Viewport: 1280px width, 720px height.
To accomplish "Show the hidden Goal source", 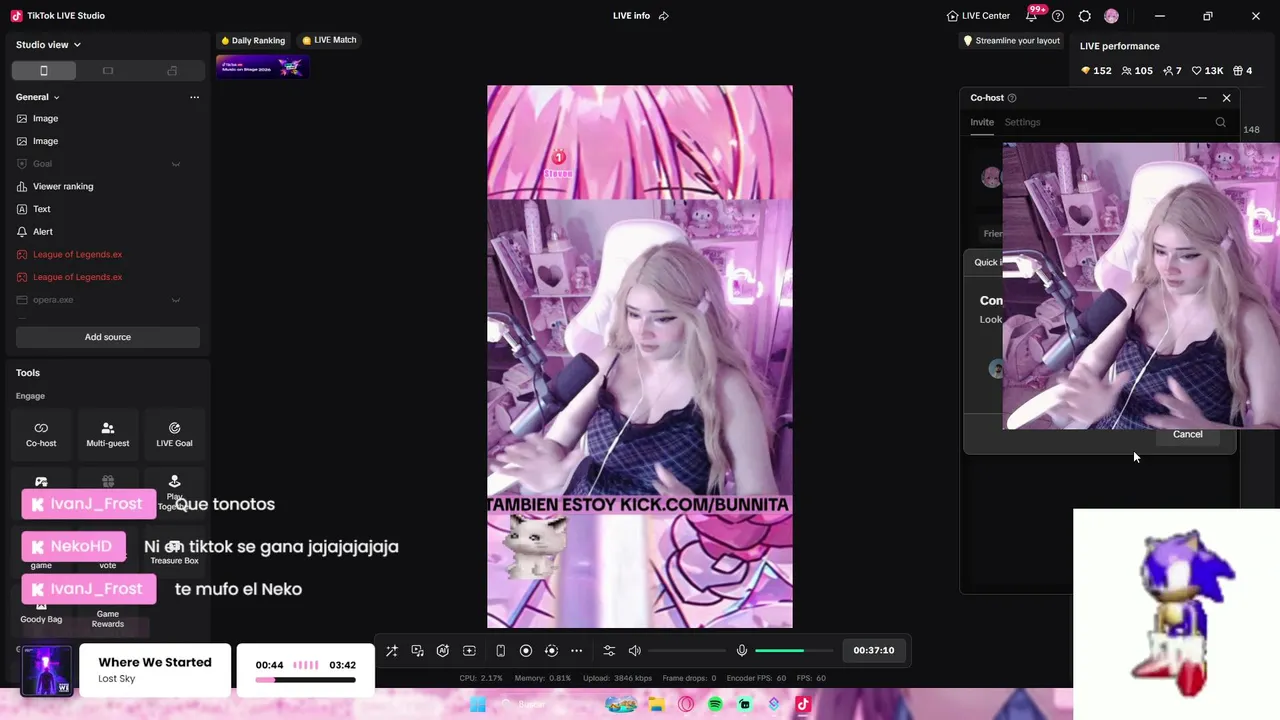I will pyautogui.click(x=175, y=164).
